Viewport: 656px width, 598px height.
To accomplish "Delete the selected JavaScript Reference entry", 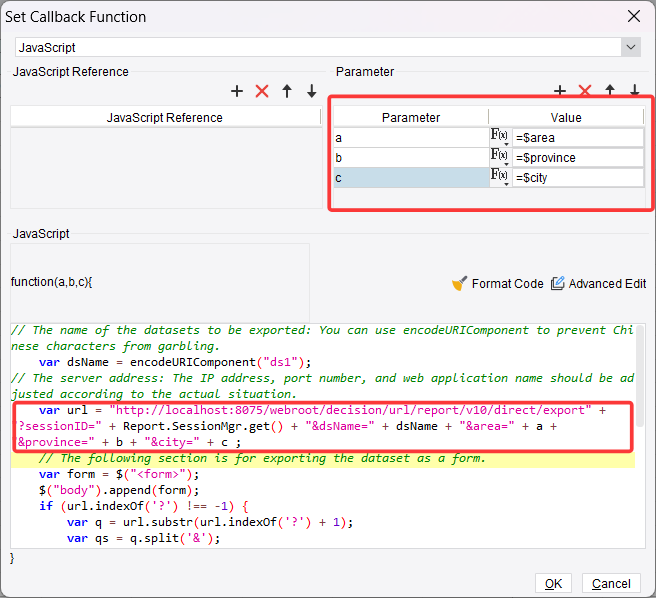I will tap(262, 91).
